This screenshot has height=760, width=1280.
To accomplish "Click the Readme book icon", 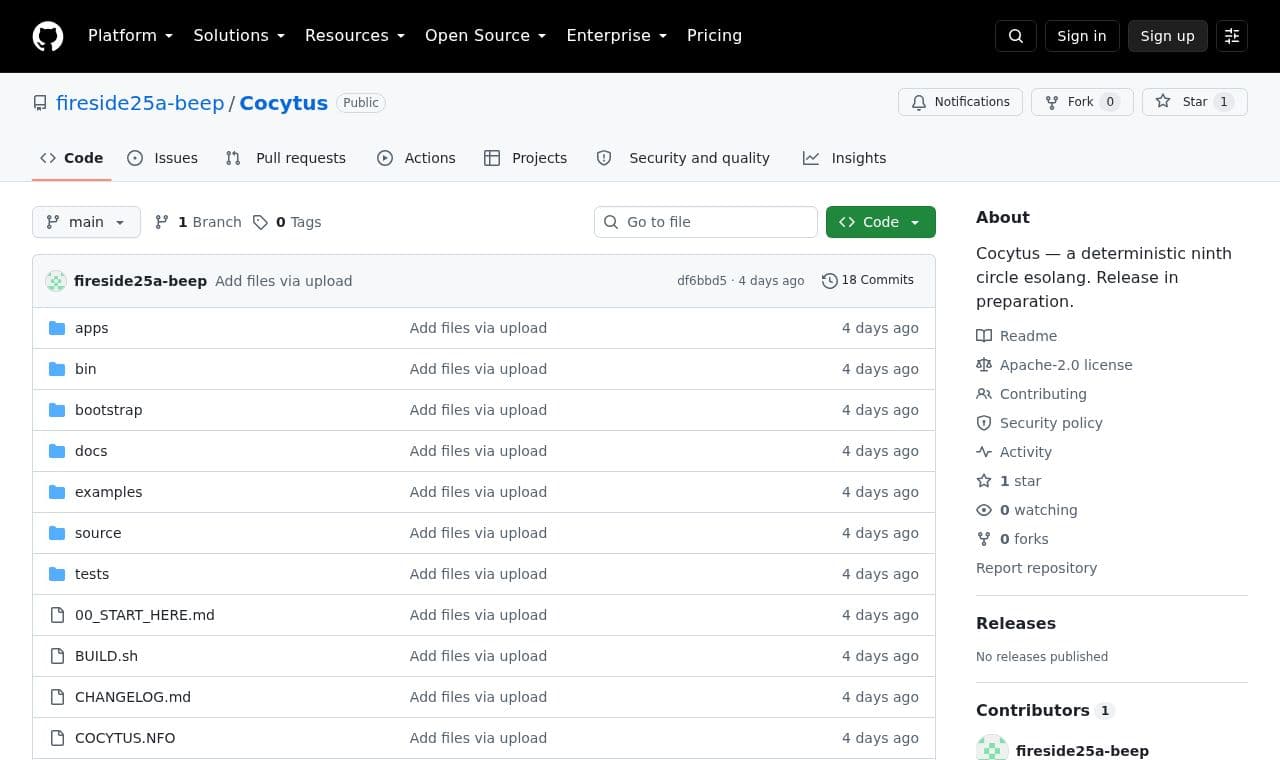I will [x=984, y=336].
